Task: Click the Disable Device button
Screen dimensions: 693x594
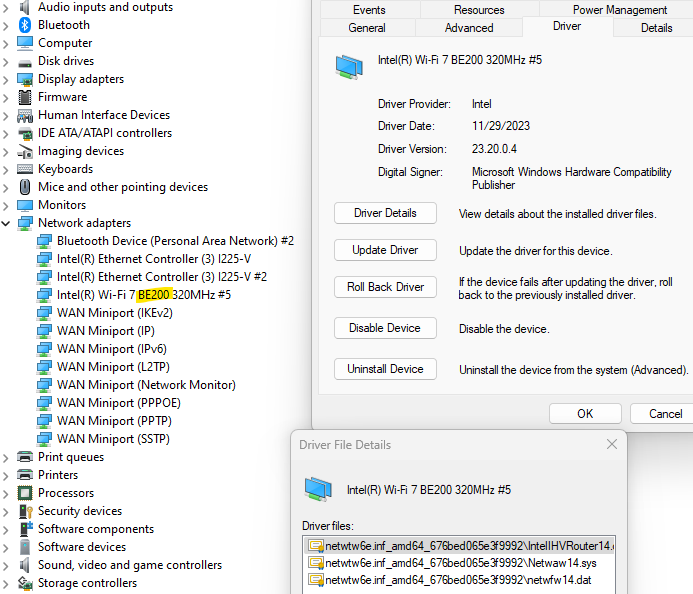Action: pos(385,328)
